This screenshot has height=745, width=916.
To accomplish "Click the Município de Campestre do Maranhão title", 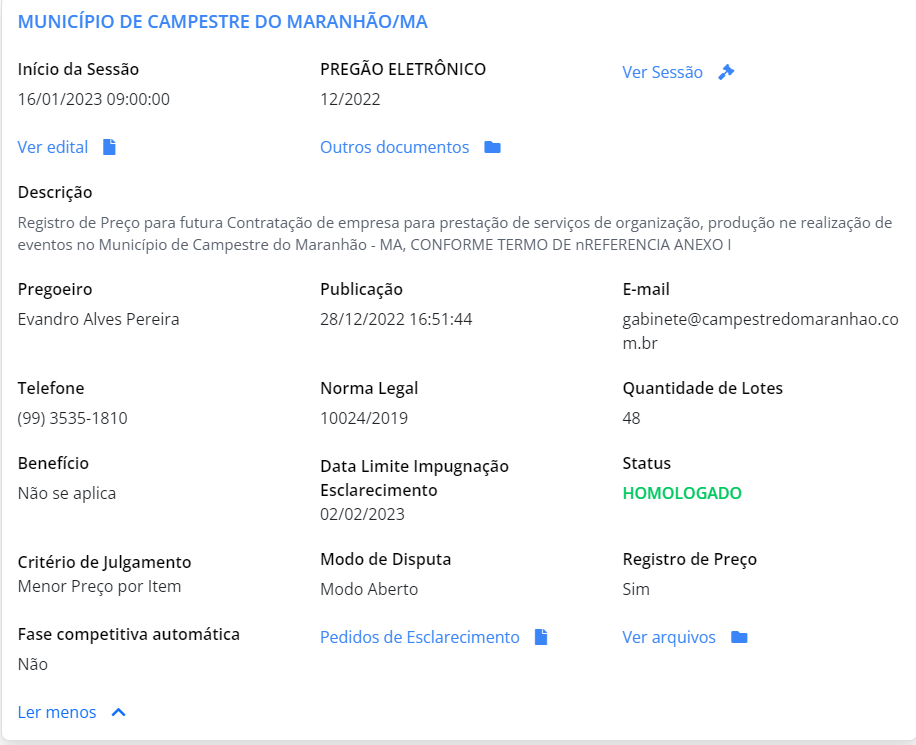I will (223, 22).
